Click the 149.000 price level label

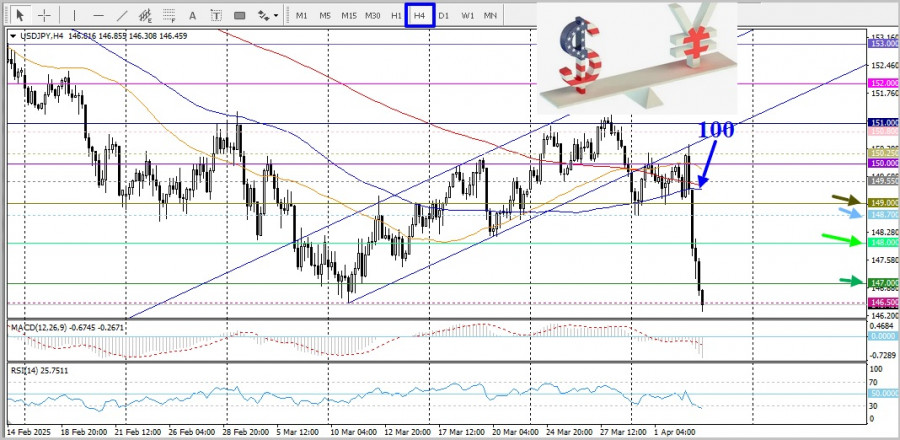[x=884, y=203]
